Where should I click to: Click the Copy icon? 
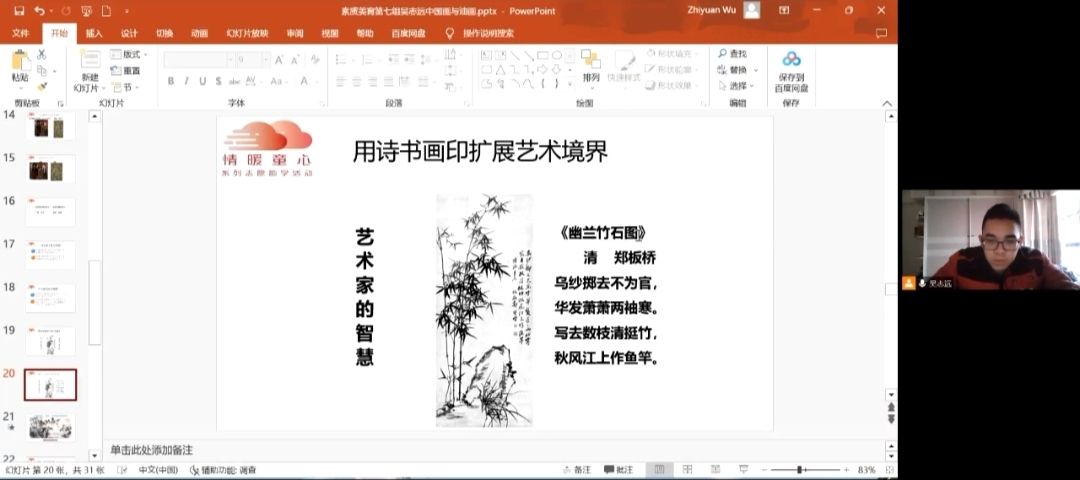pos(42,70)
